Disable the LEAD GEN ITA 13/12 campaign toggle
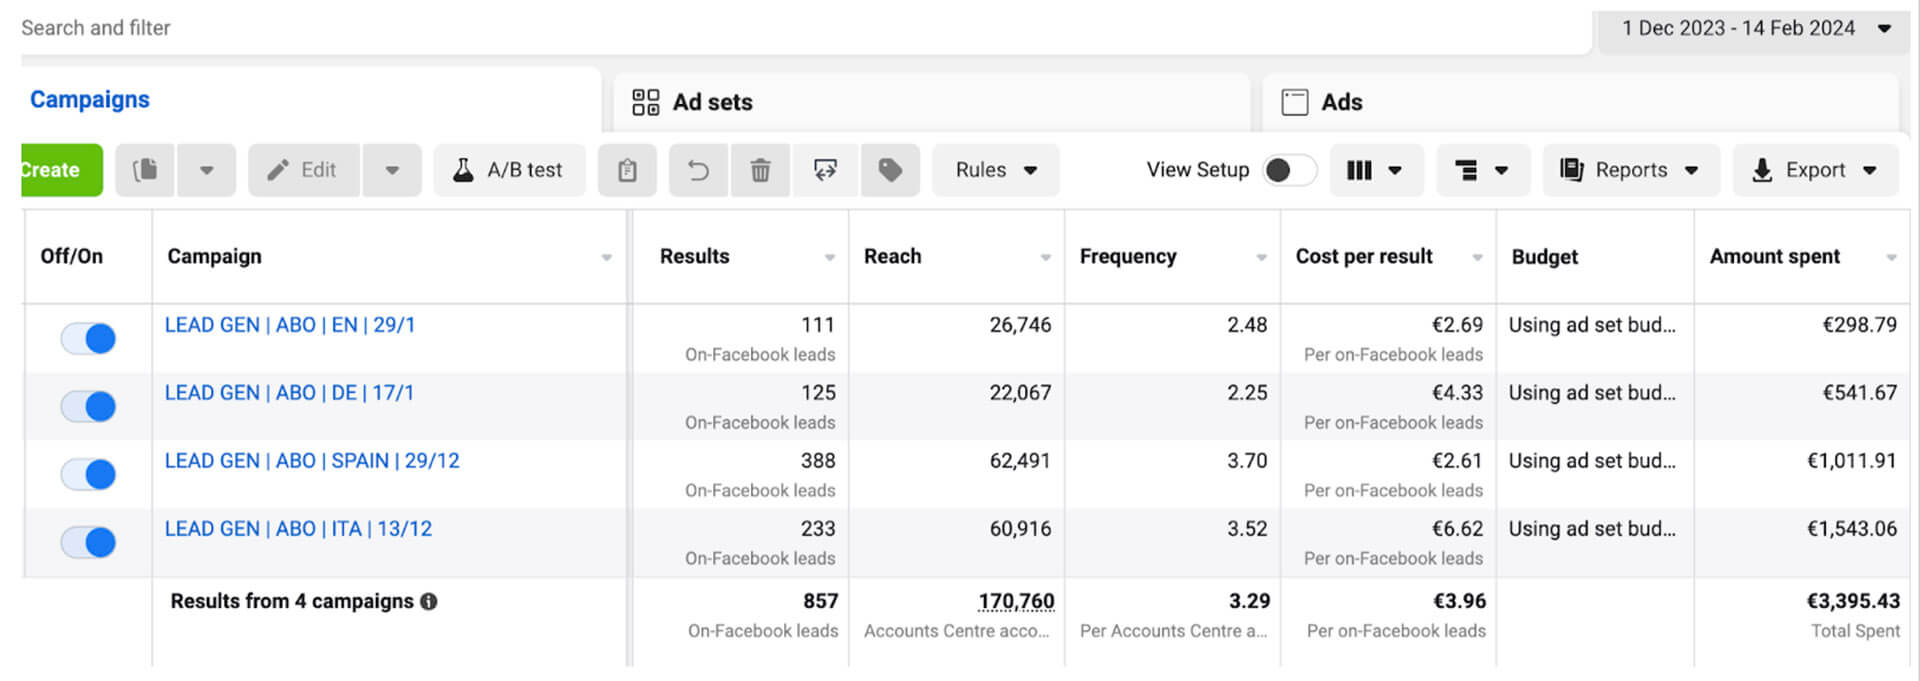Viewport: 1920px width, 681px height. coord(88,542)
